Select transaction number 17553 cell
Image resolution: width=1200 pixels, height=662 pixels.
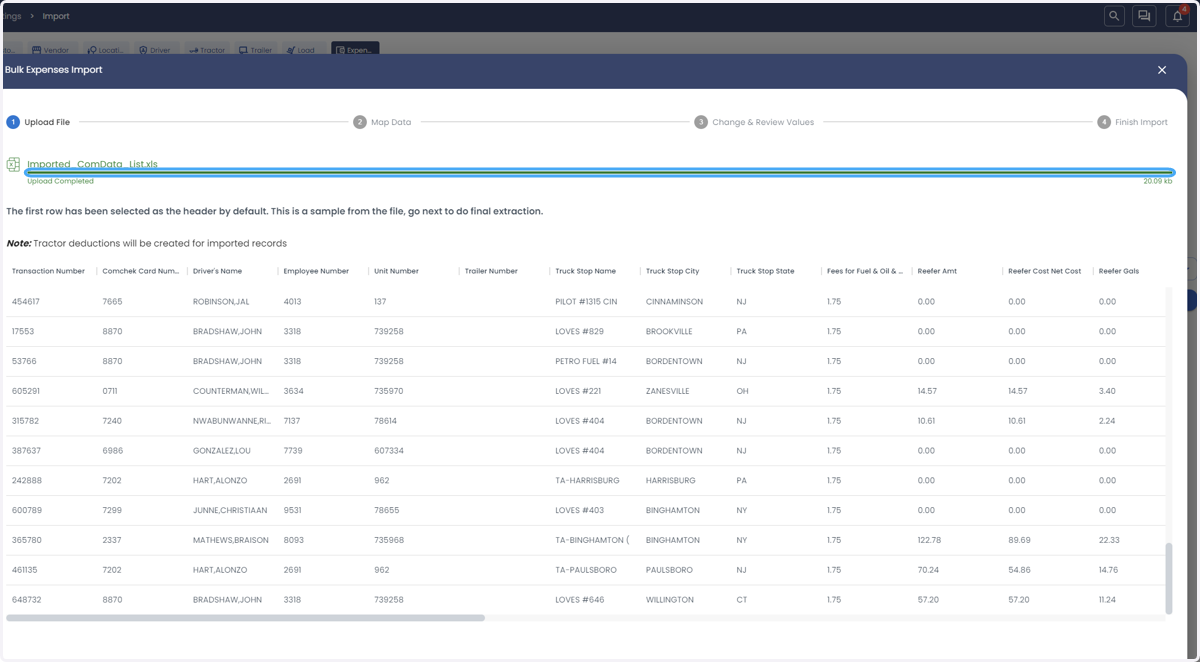[23, 331]
